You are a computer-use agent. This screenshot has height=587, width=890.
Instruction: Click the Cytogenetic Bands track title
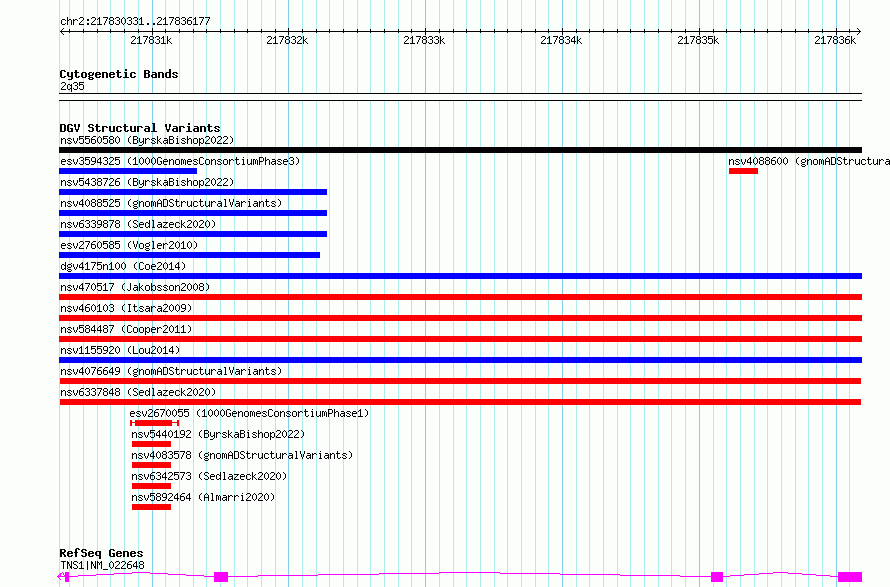click(119, 74)
